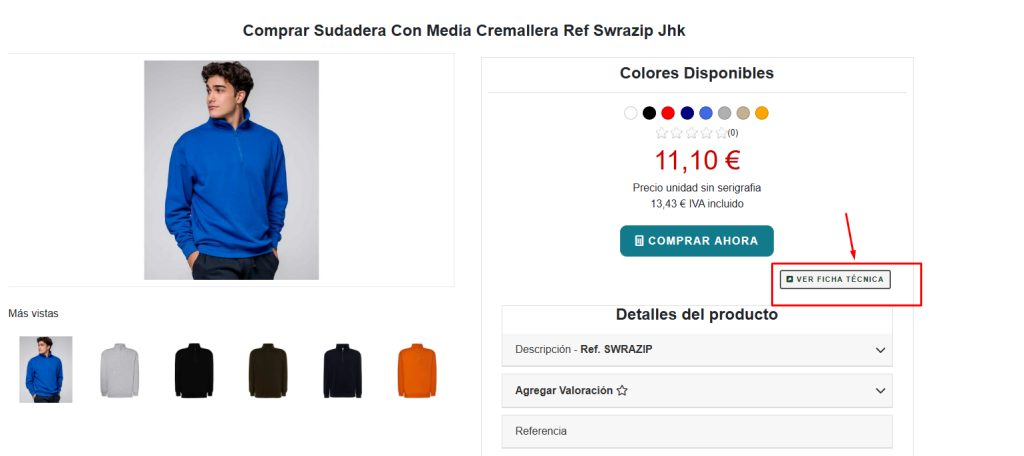Screen dimensions: 1024x456
Task: Choose the grey color swatch
Action: click(724, 113)
